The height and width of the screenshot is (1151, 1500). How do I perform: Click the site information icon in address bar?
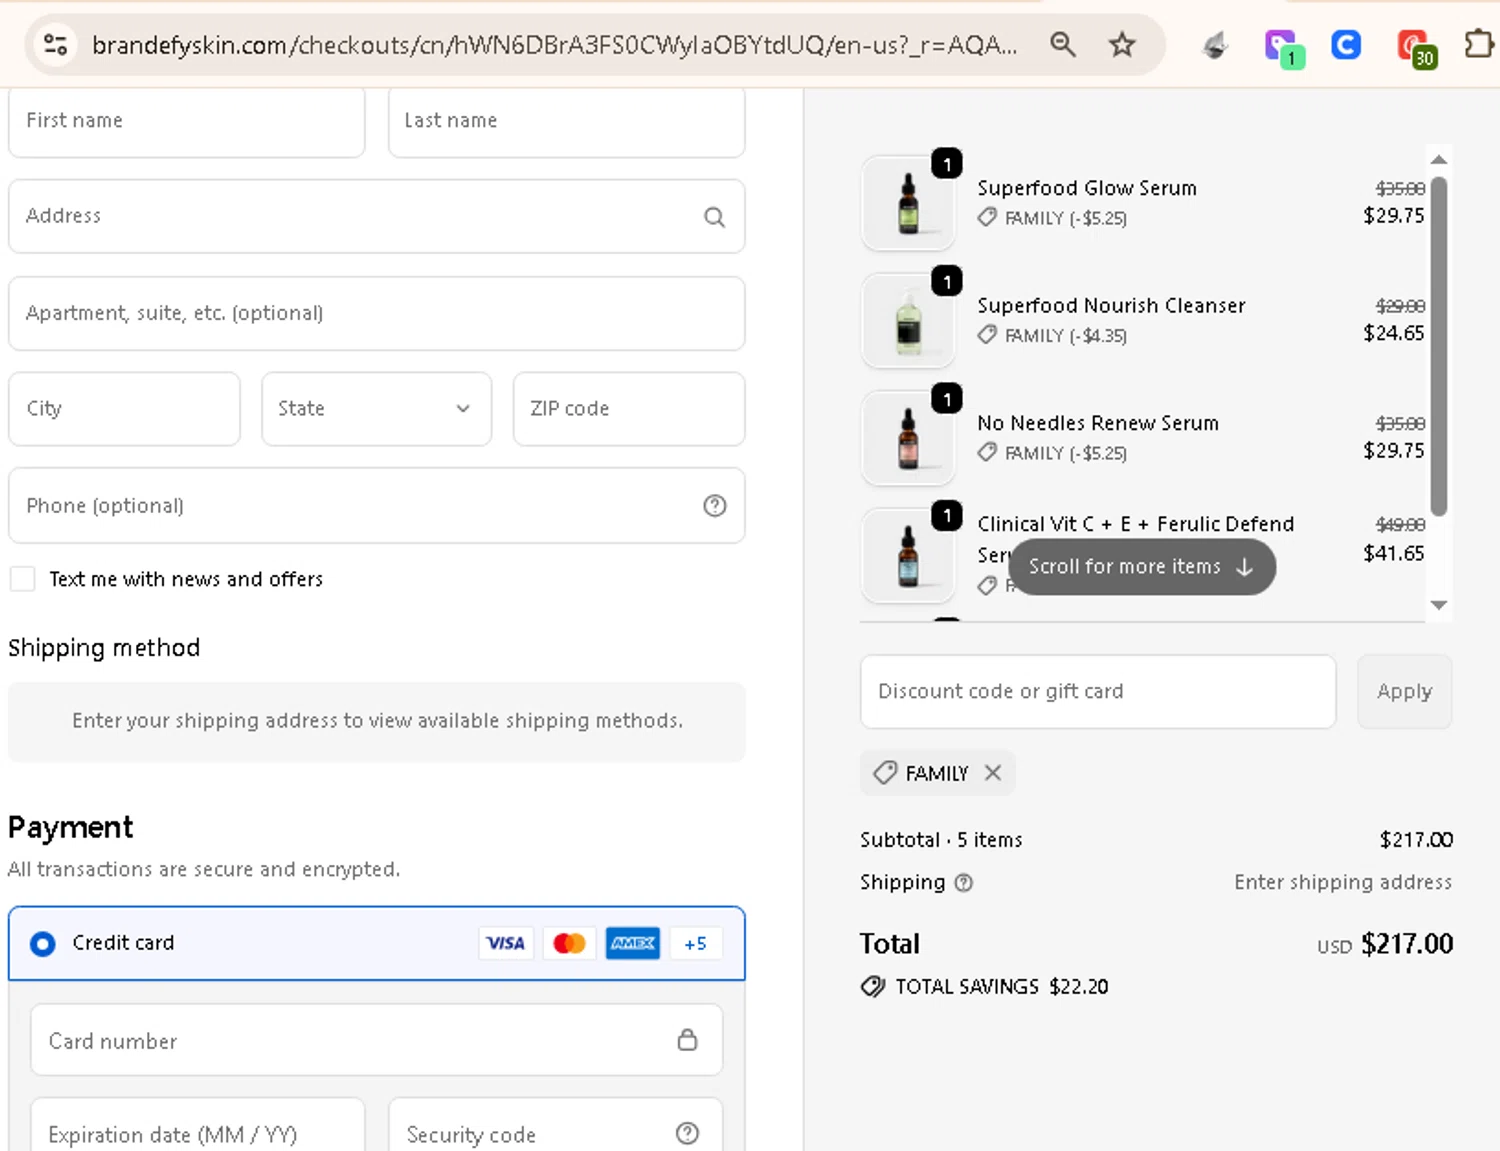point(56,45)
